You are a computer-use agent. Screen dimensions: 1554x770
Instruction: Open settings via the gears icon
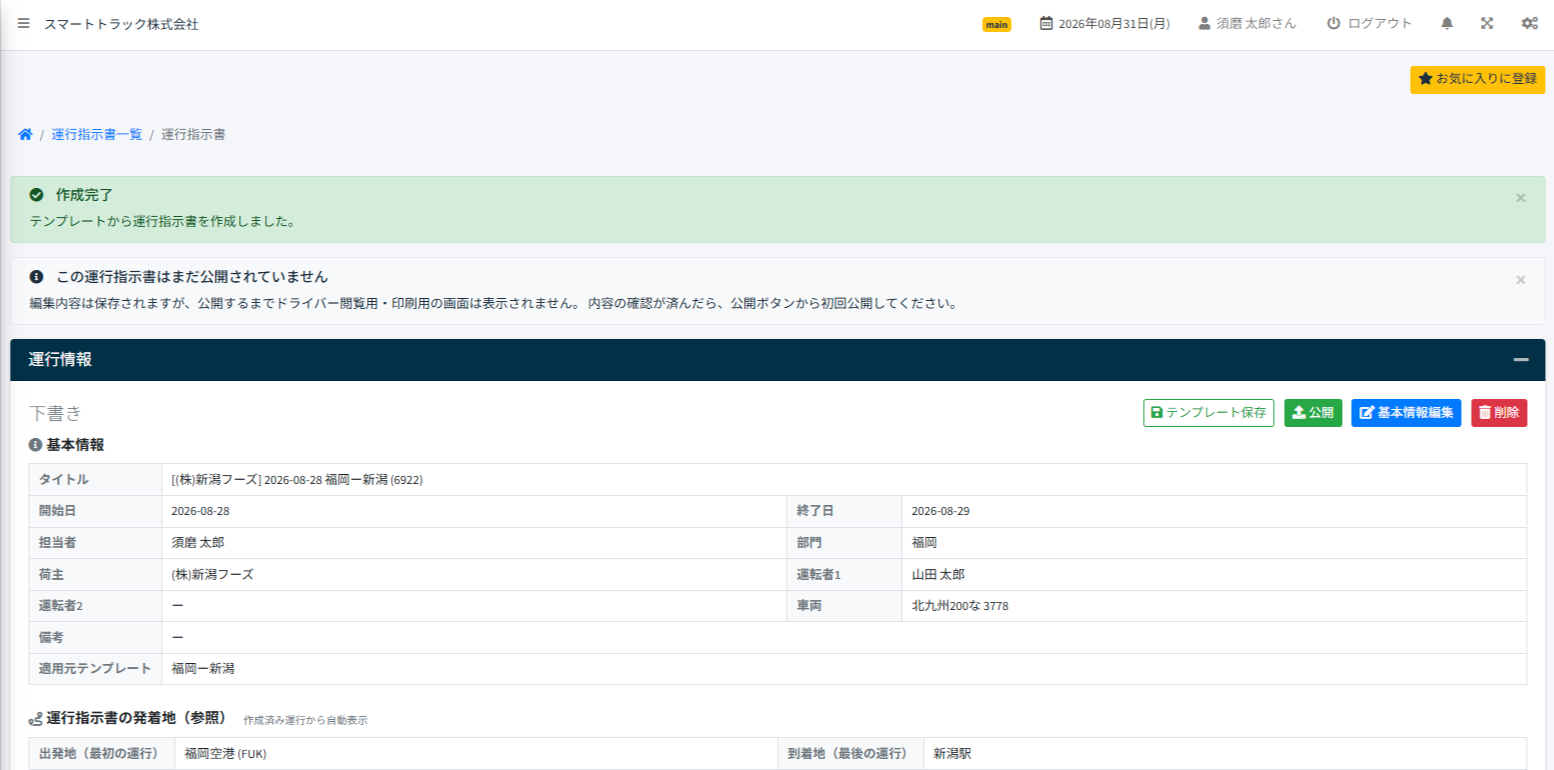1529,23
